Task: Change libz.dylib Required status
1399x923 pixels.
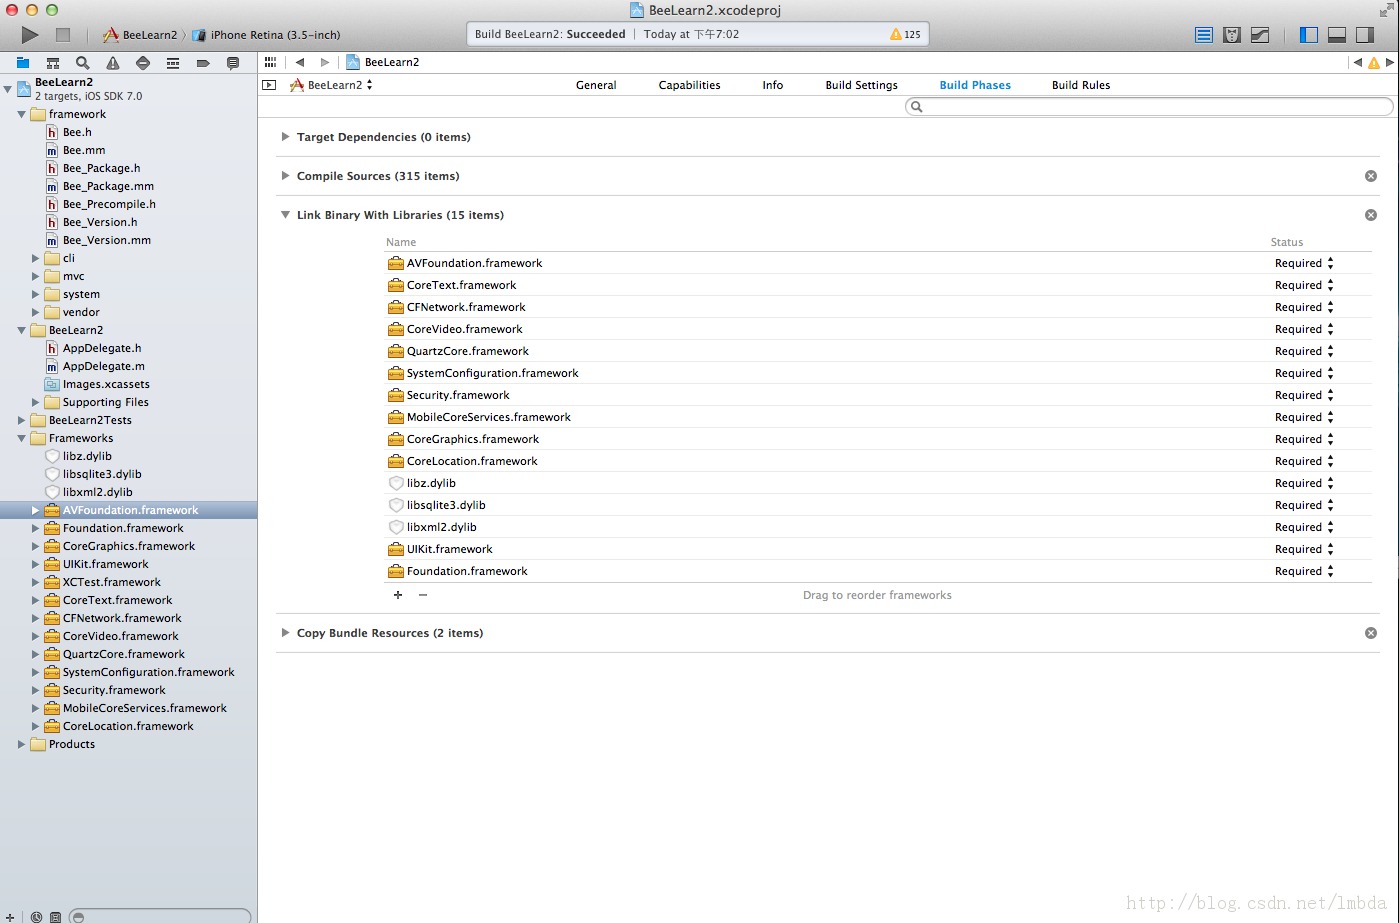Action: (1304, 483)
